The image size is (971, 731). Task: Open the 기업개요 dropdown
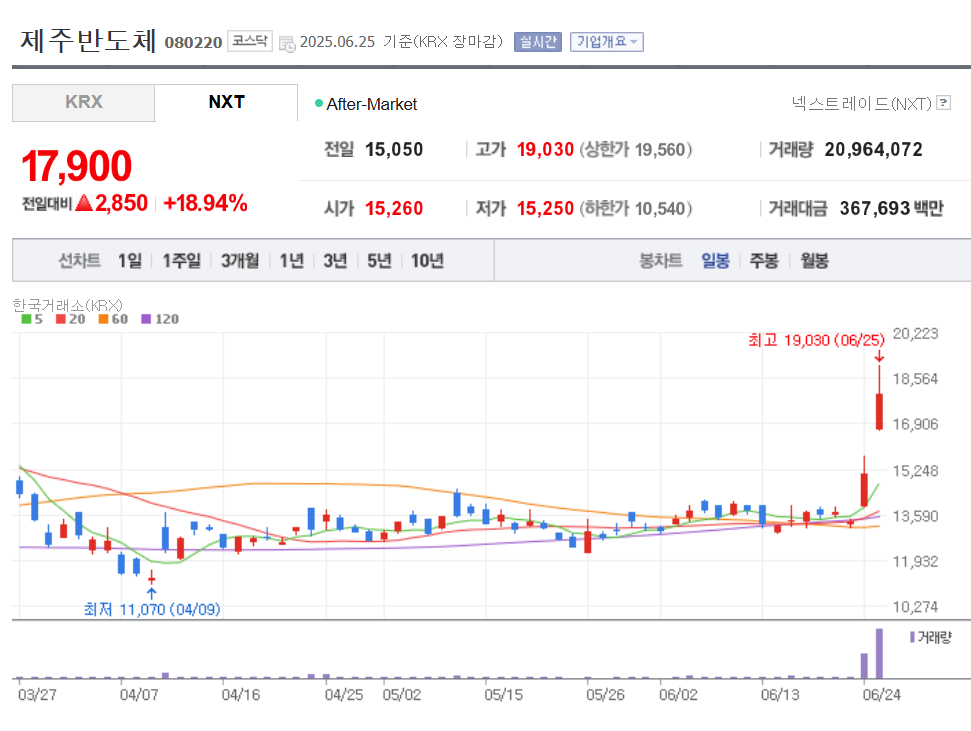point(606,42)
